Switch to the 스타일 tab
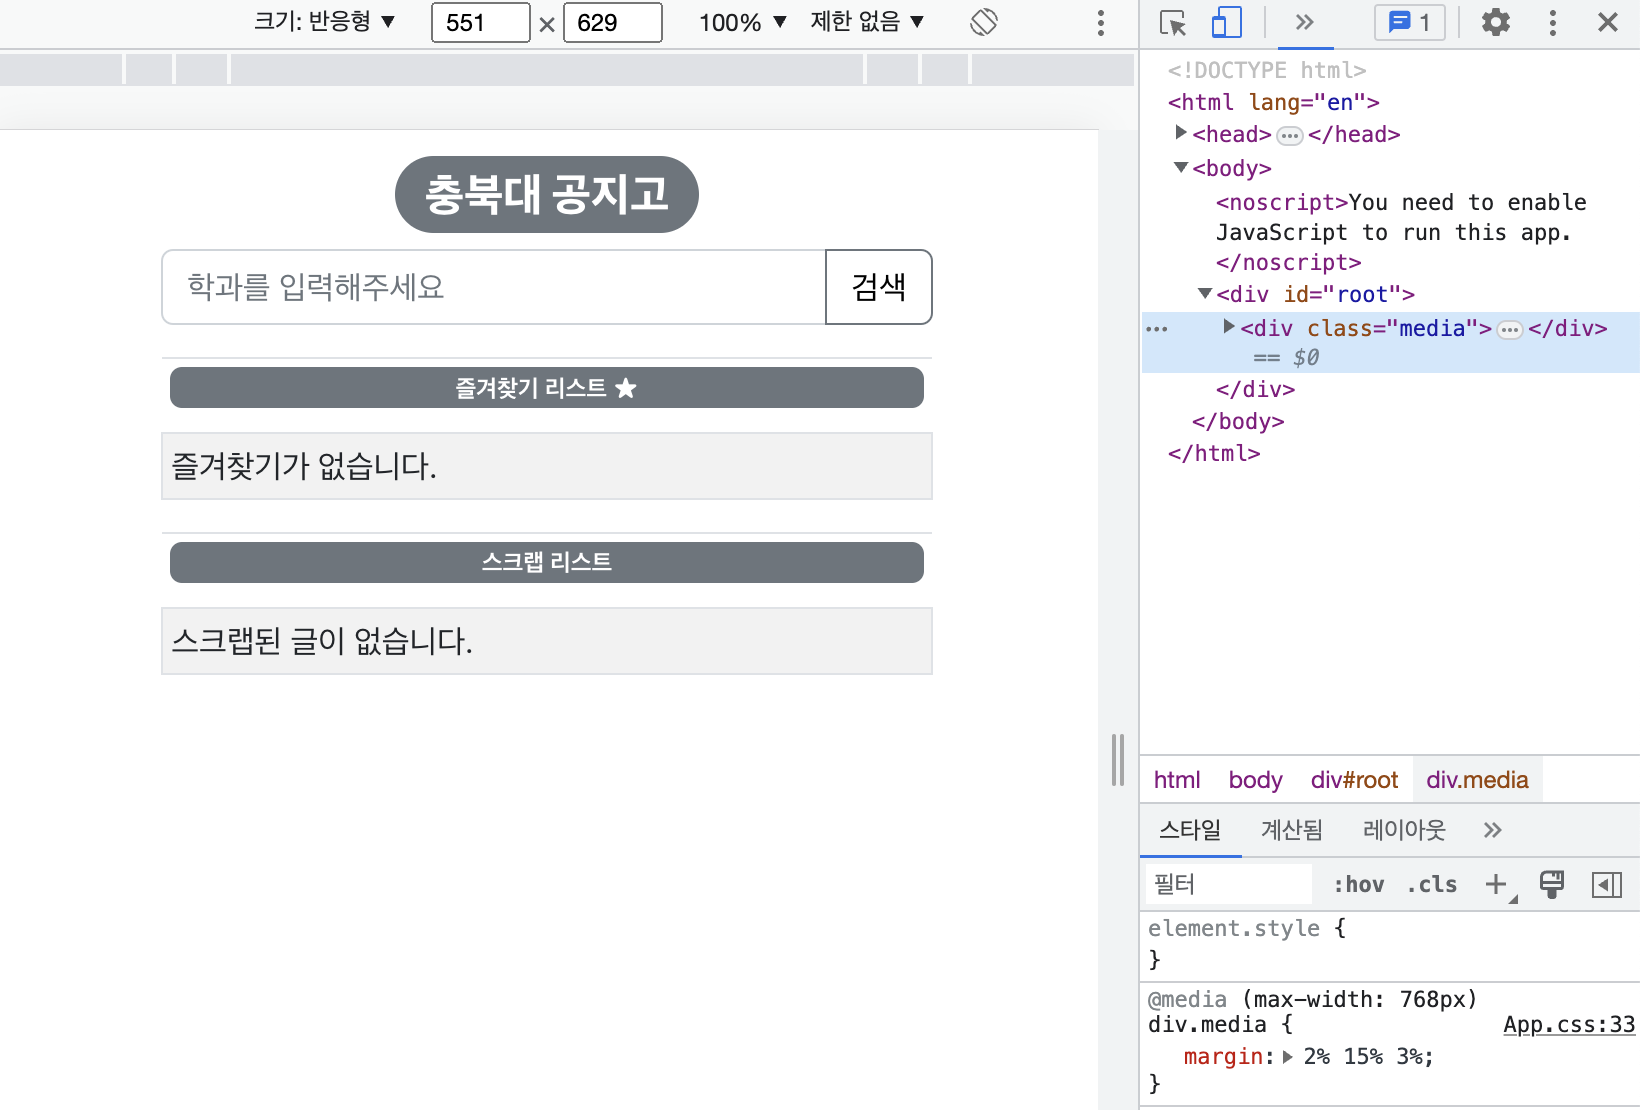Image resolution: width=1640 pixels, height=1110 pixels. point(1190,830)
